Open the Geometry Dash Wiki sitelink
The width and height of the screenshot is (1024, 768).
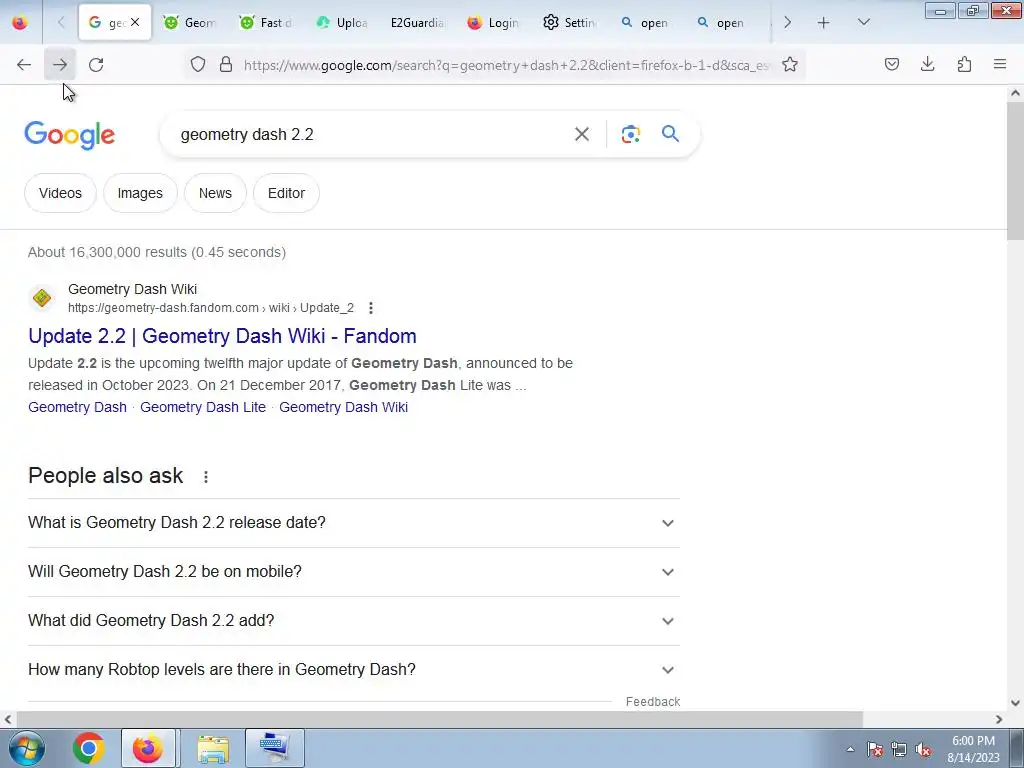(x=344, y=408)
